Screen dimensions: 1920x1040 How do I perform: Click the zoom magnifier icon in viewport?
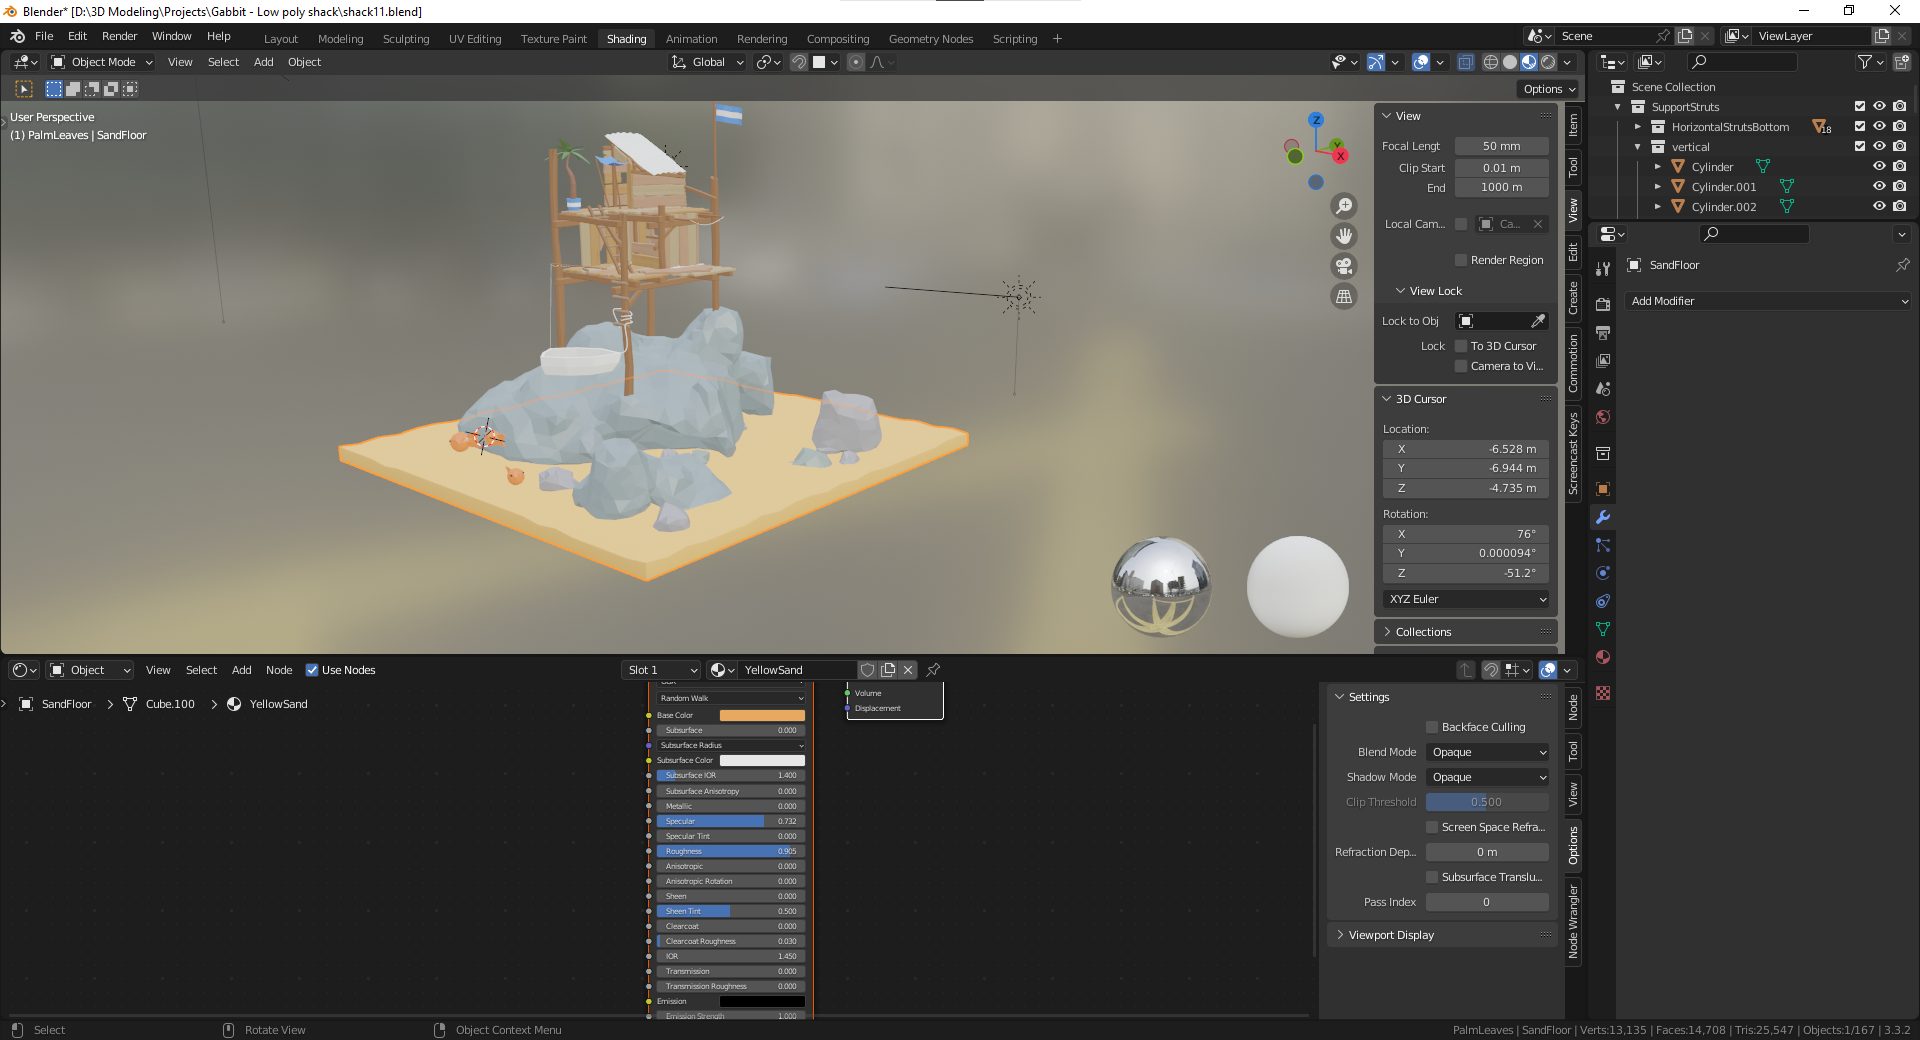1344,206
